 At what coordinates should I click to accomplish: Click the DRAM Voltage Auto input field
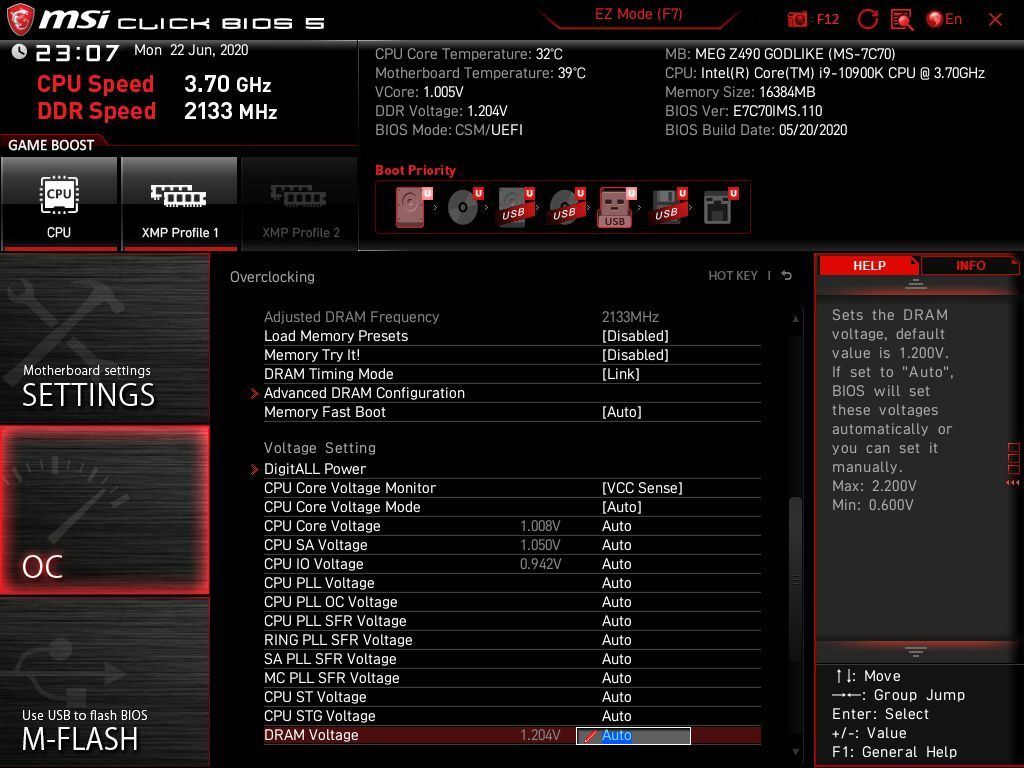pos(633,735)
